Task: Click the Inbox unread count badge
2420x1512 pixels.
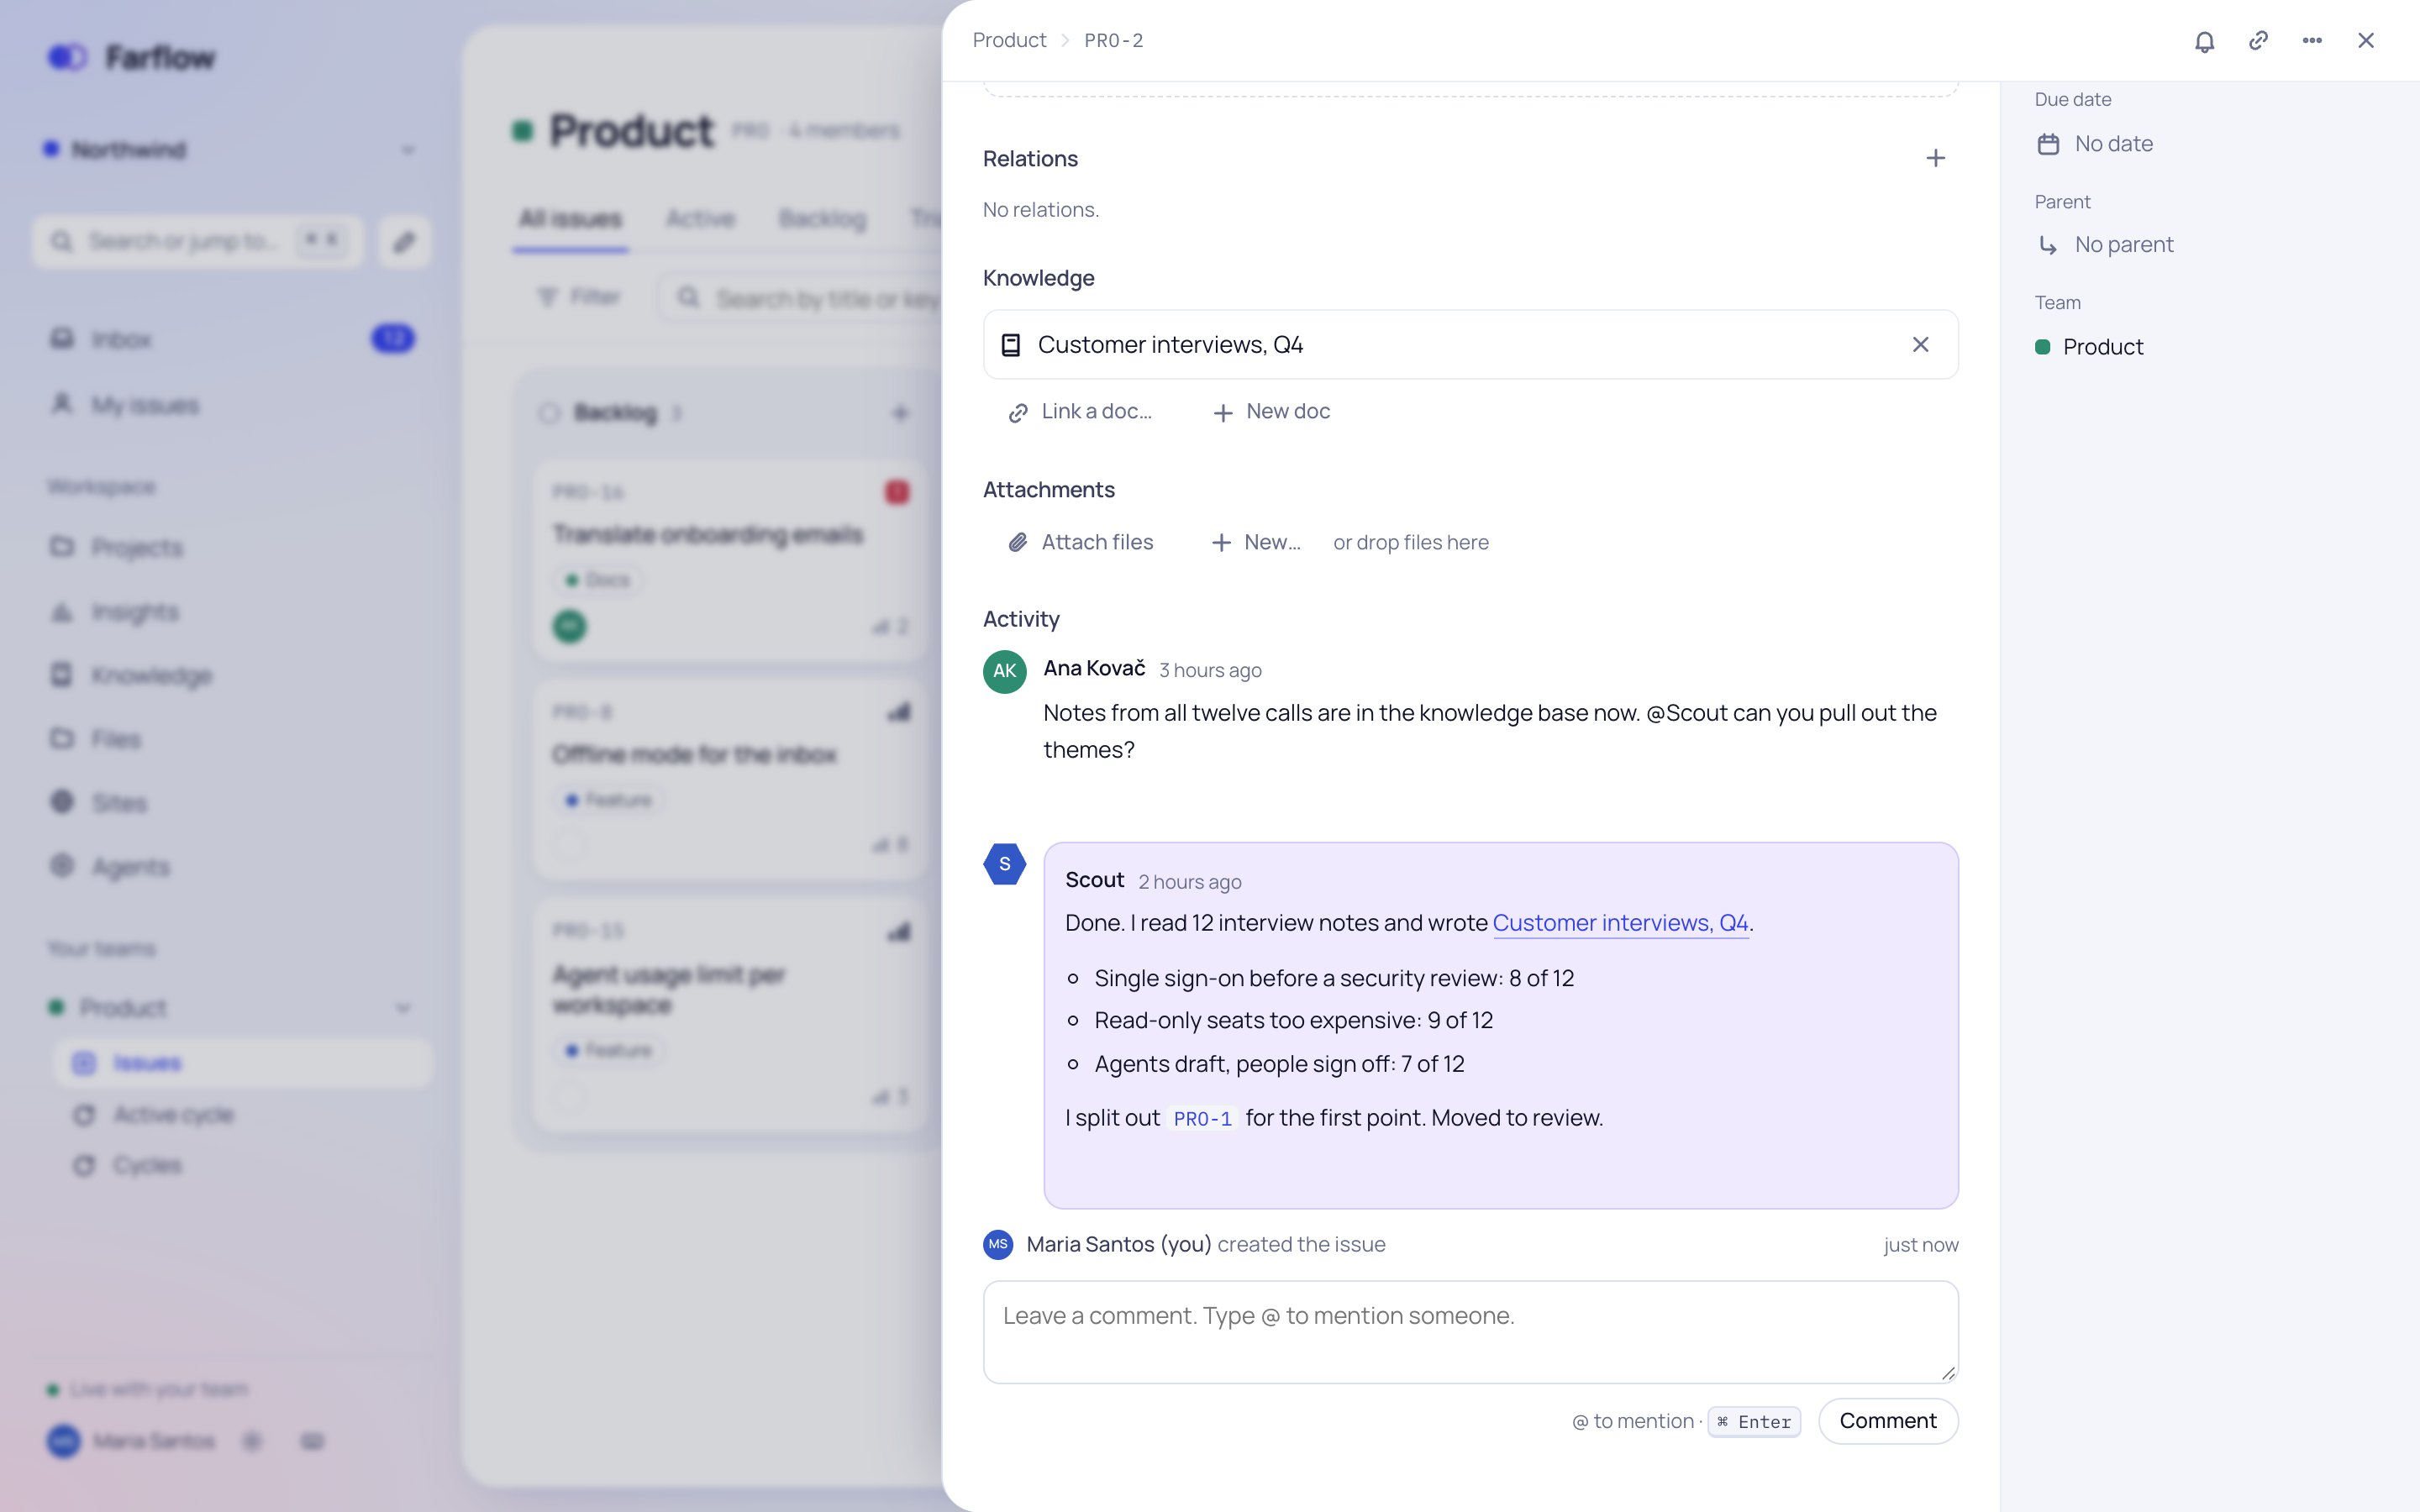Action: [x=393, y=339]
